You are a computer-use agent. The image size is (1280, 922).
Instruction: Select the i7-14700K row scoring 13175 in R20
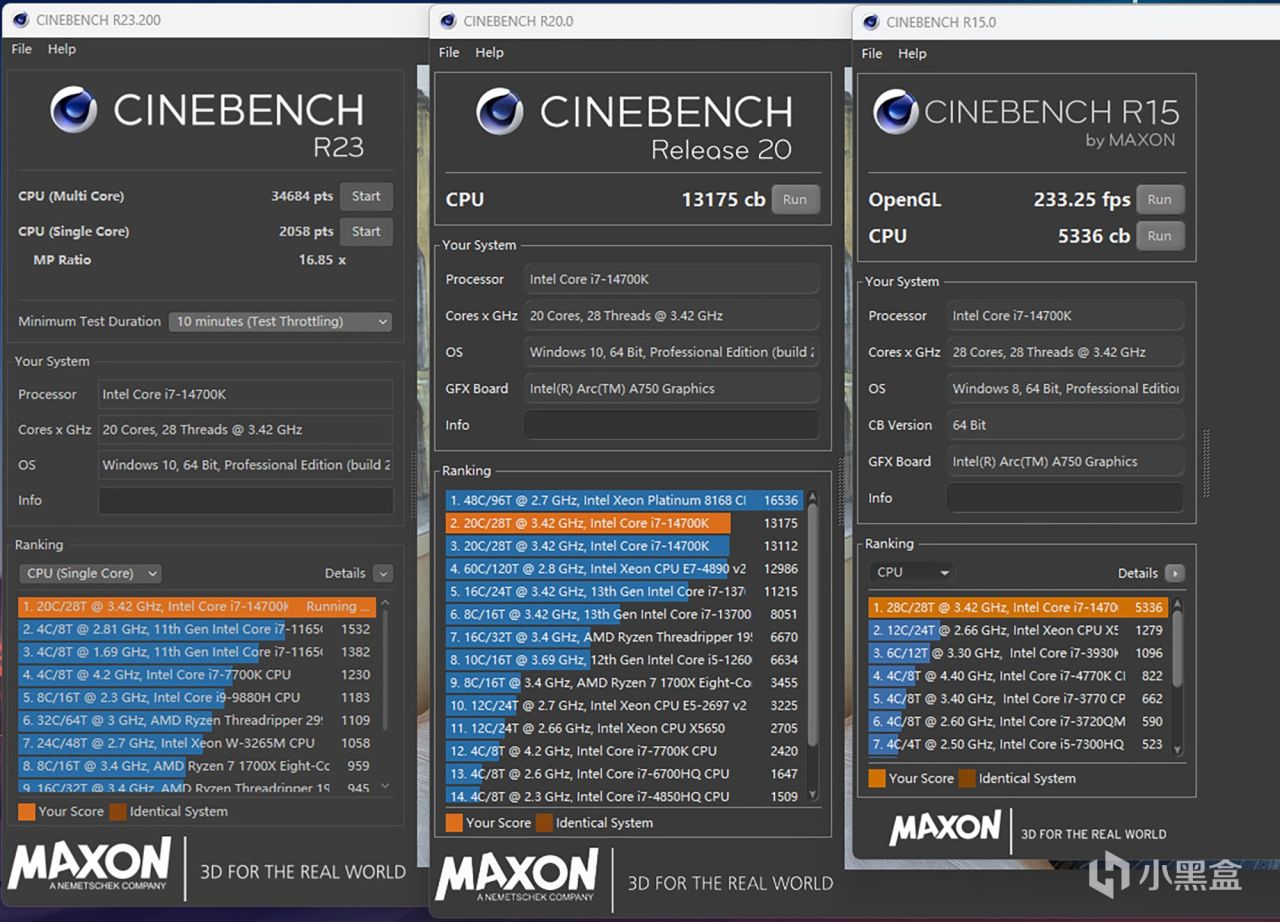[x=624, y=523]
